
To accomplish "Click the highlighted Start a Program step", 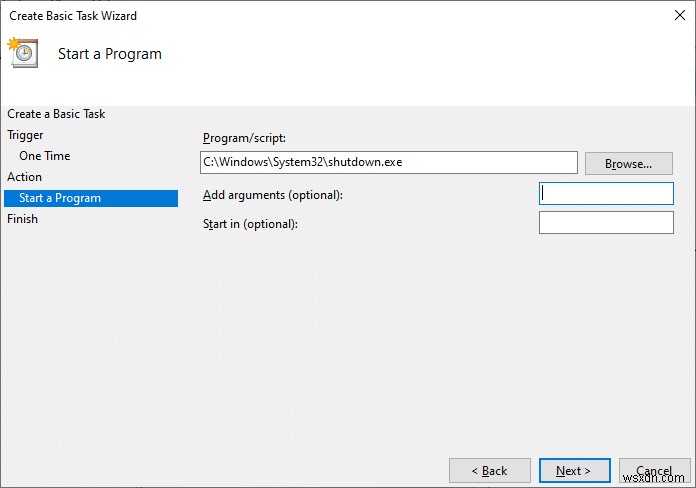I will (60, 198).
